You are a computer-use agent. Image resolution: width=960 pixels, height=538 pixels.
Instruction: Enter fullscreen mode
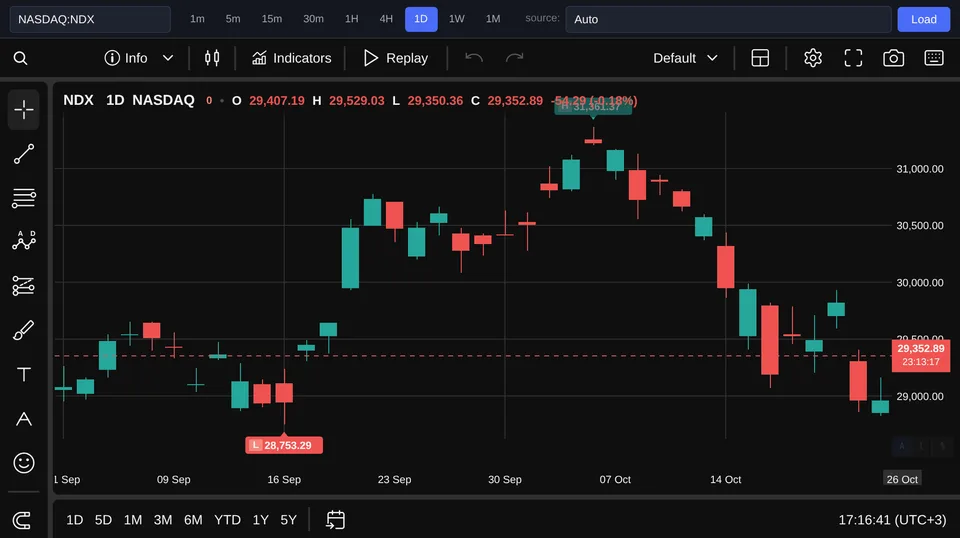tap(853, 58)
